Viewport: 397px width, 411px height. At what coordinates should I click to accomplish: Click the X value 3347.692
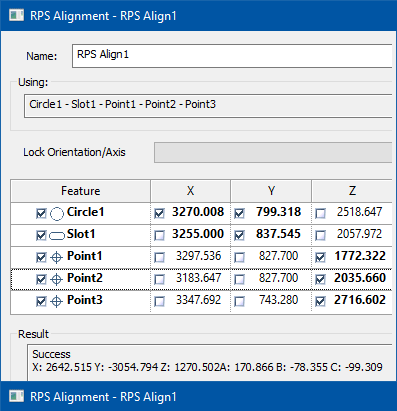[x=199, y=300]
